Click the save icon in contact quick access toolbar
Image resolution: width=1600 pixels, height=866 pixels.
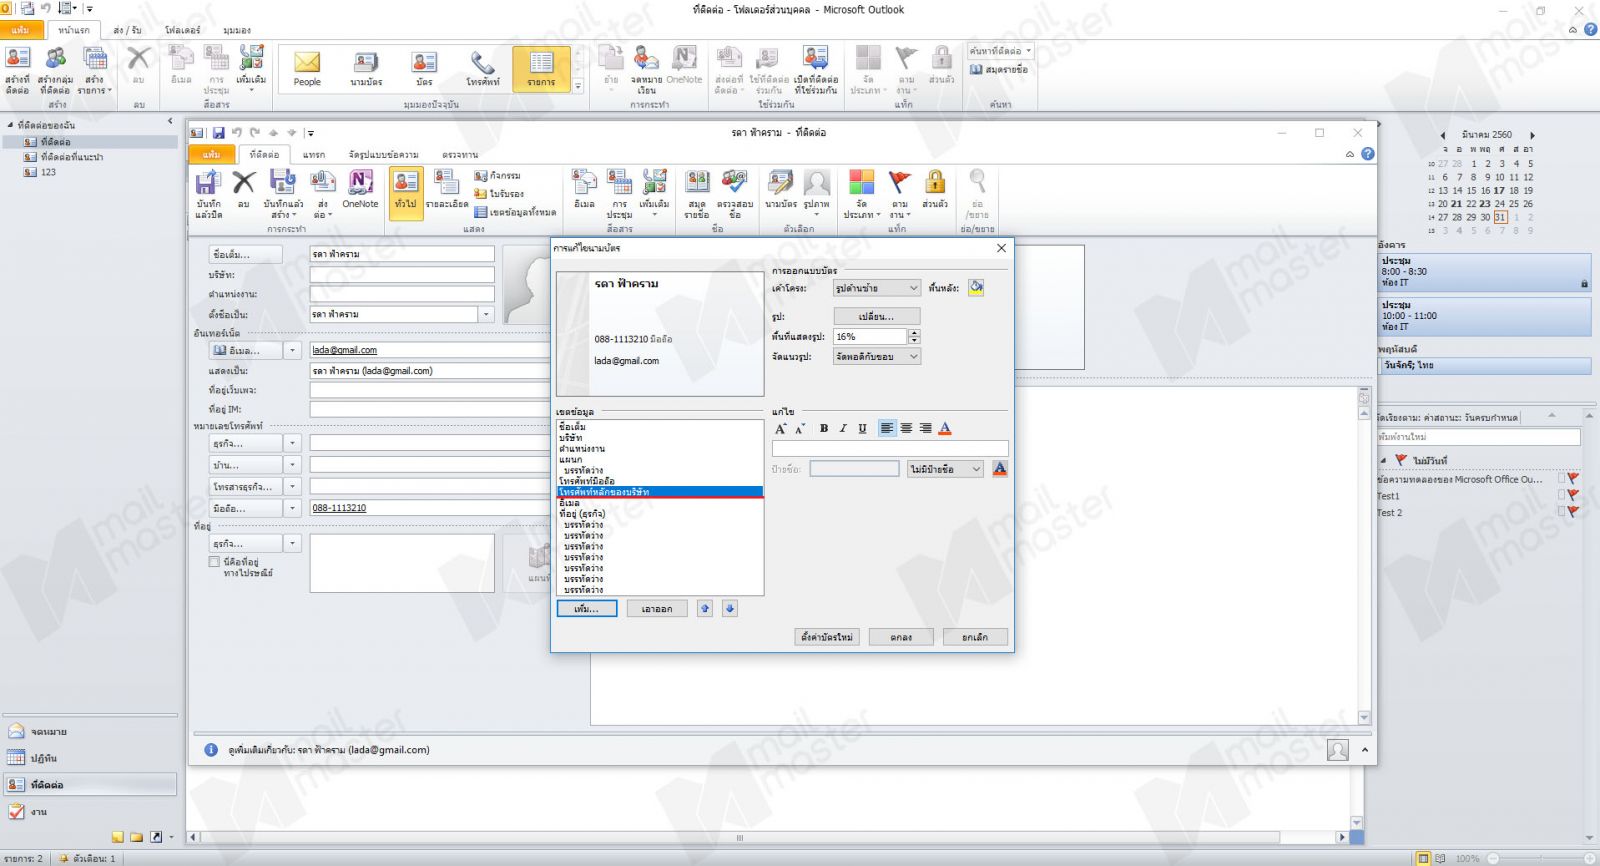click(218, 132)
